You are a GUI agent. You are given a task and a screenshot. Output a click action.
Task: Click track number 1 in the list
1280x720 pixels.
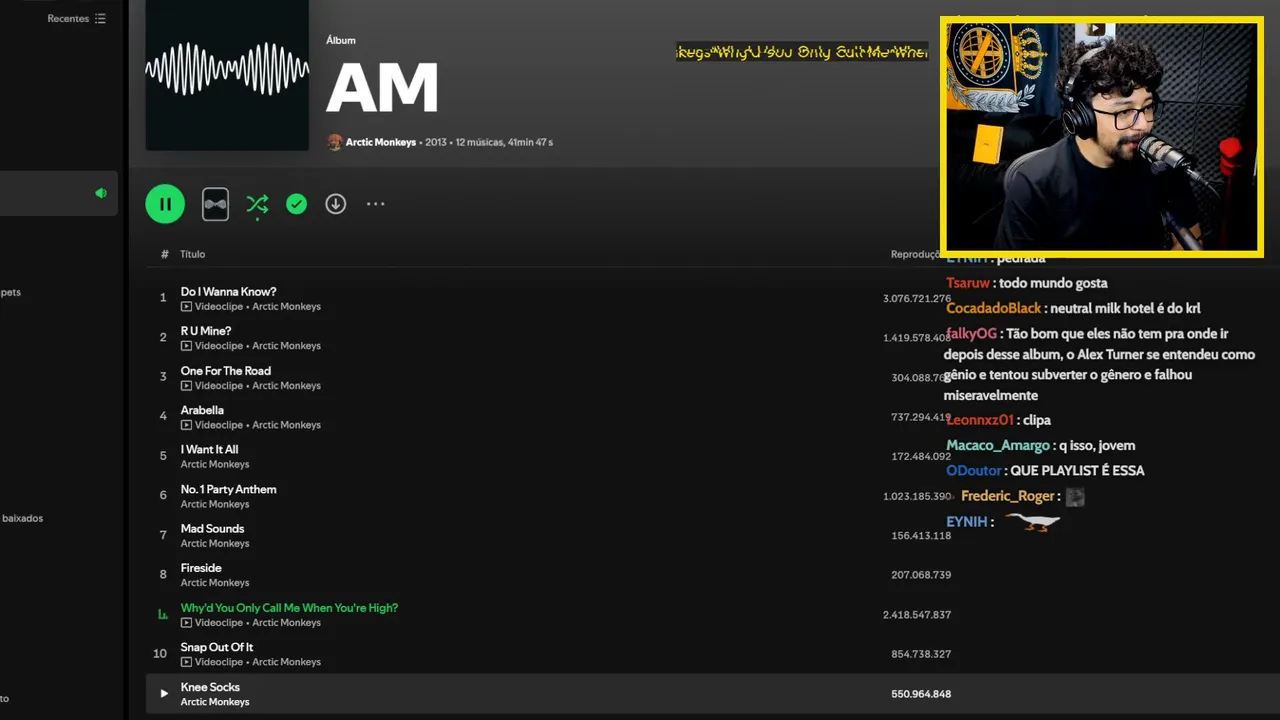(163, 298)
